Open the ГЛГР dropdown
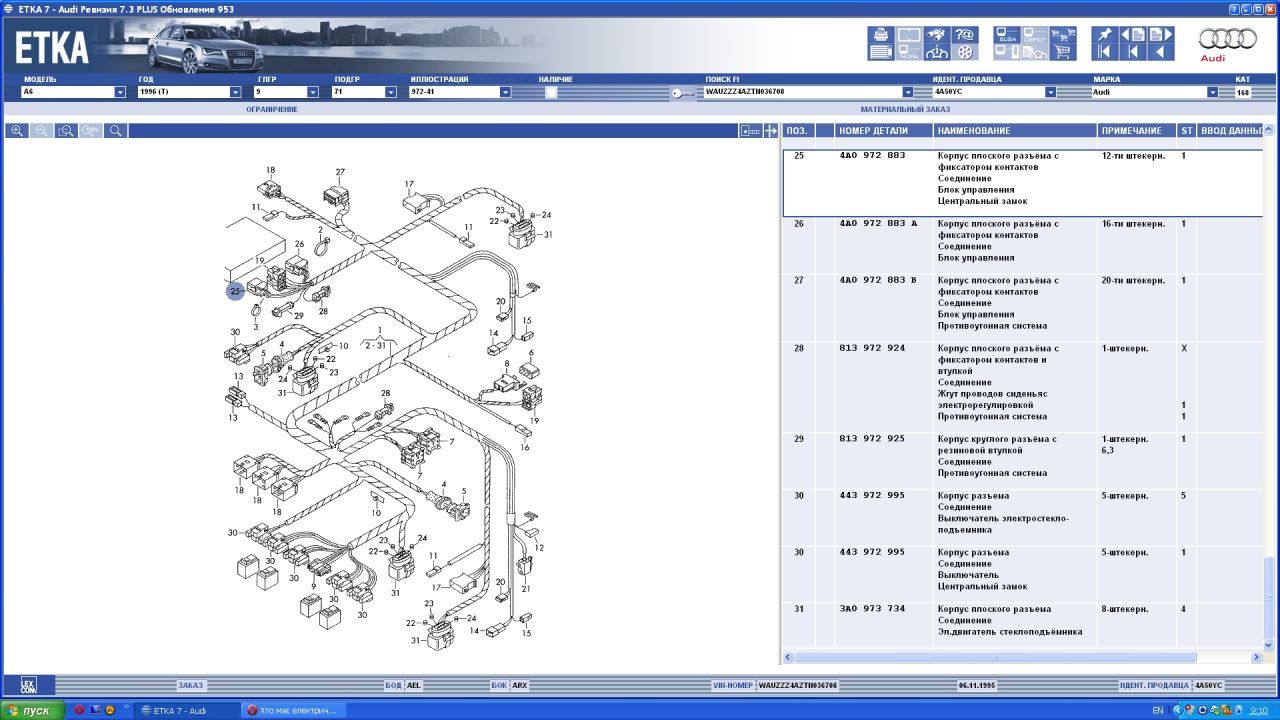1280x720 pixels. click(313, 92)
